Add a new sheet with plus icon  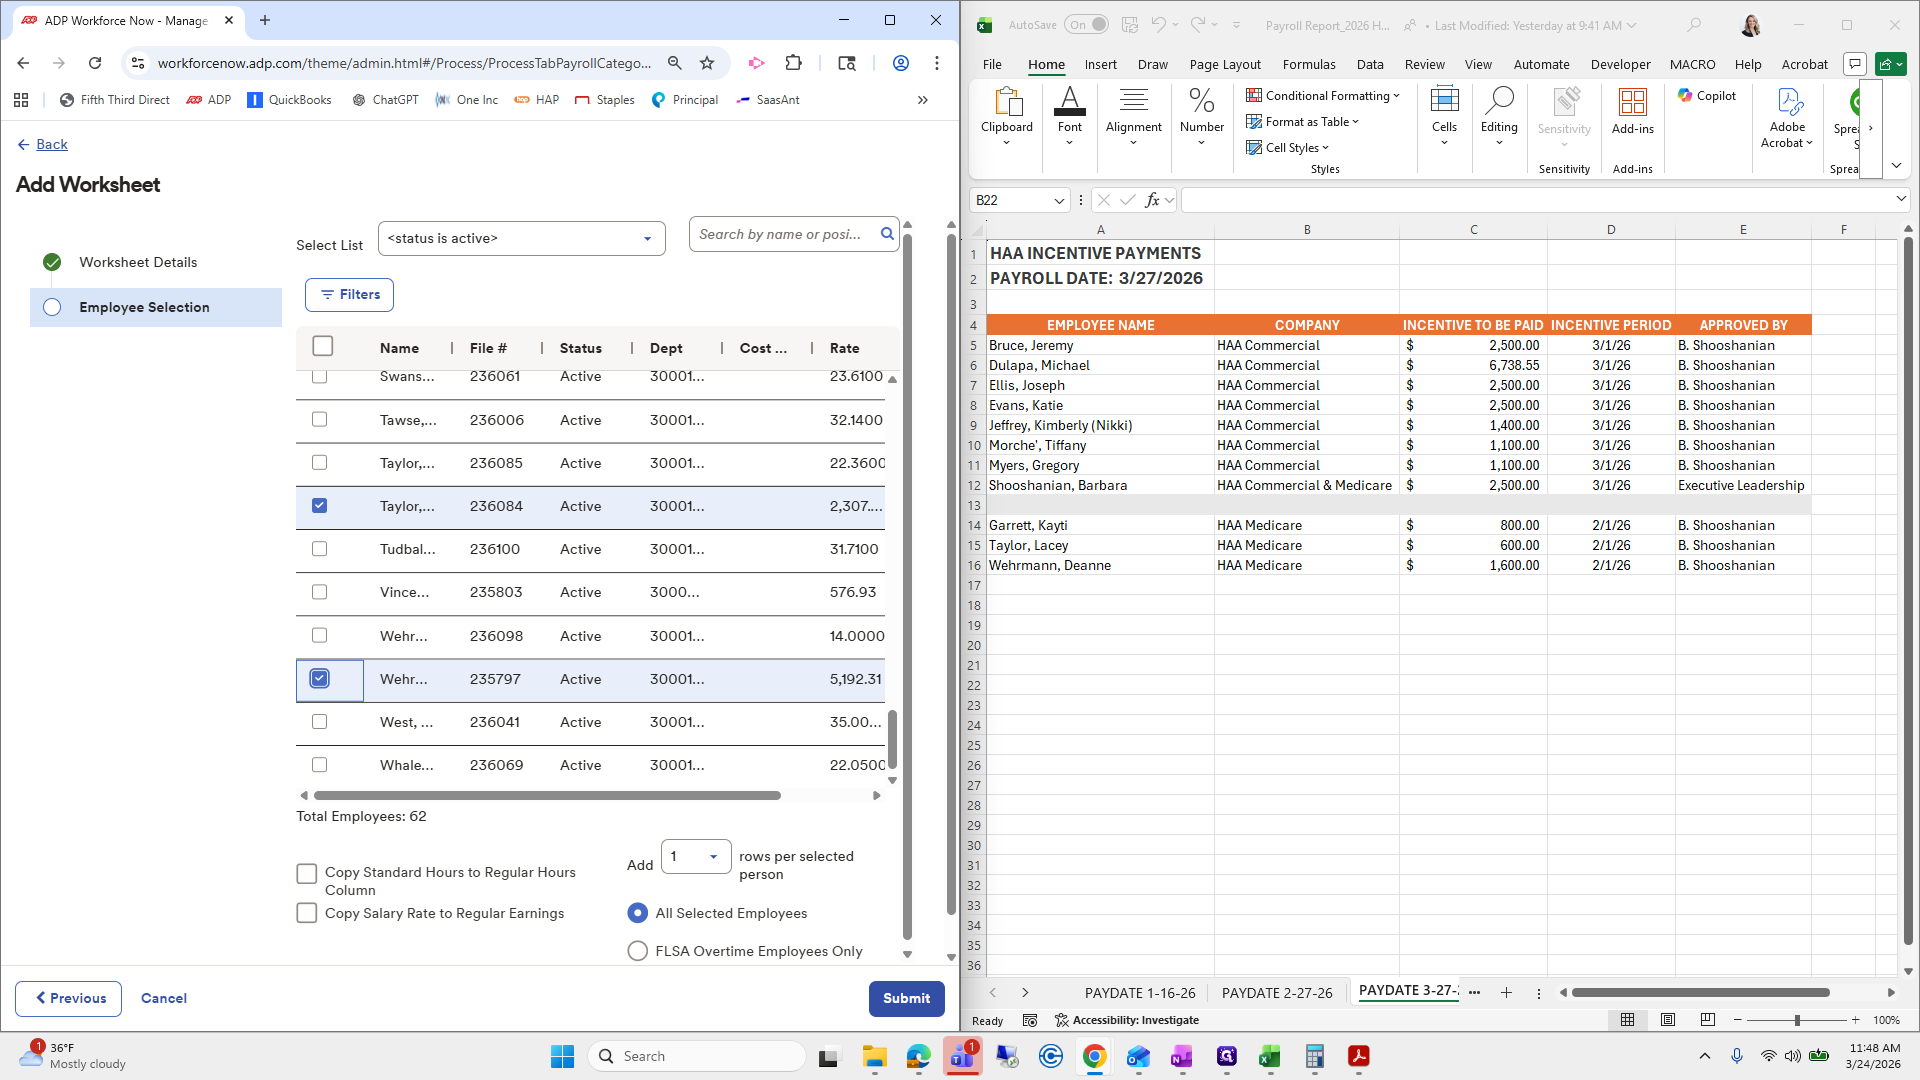(x=1506, y=993)
